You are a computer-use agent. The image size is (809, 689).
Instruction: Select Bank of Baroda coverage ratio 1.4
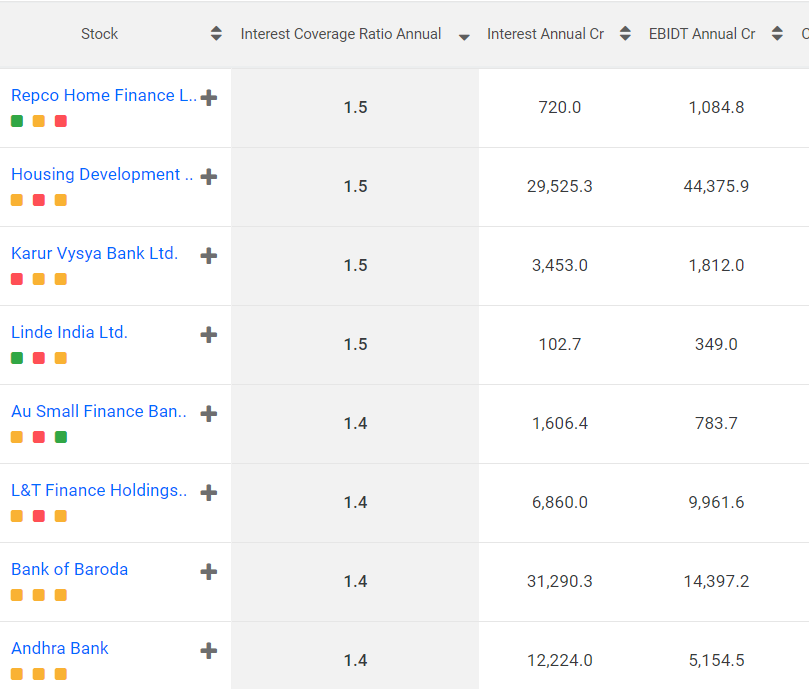(x=355, y=581)
